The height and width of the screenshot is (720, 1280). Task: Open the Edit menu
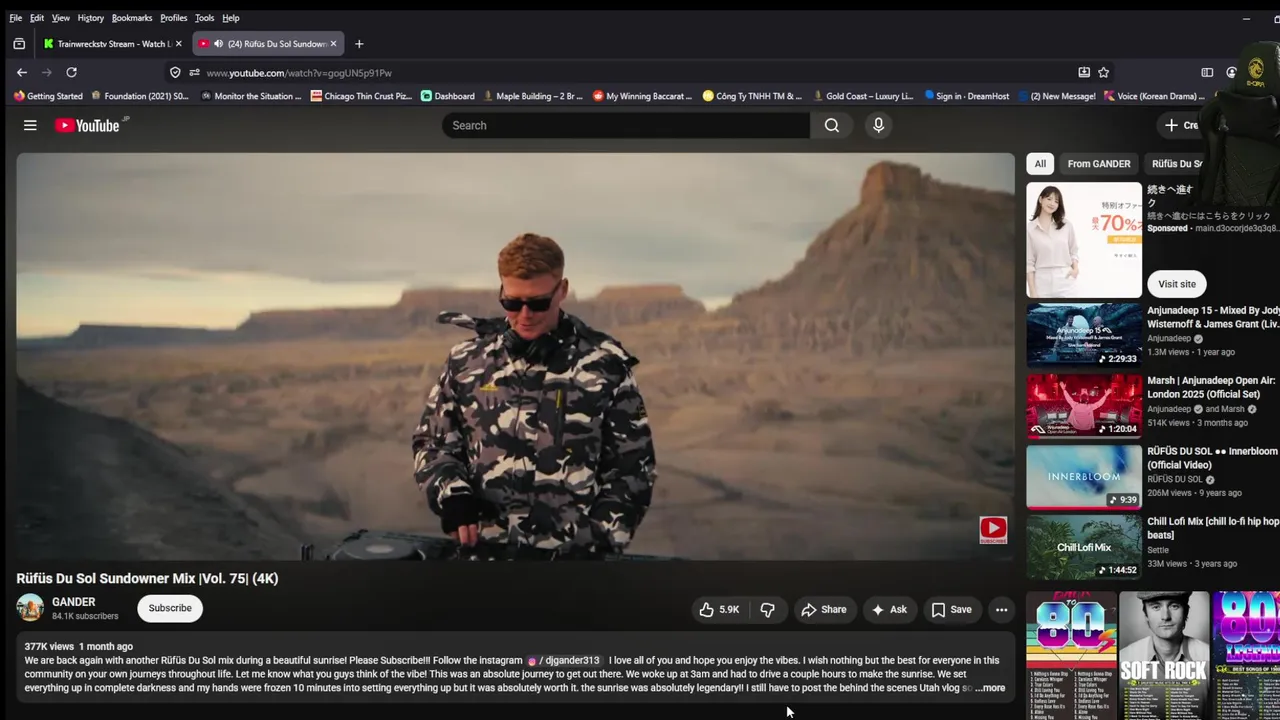(37, 18)
